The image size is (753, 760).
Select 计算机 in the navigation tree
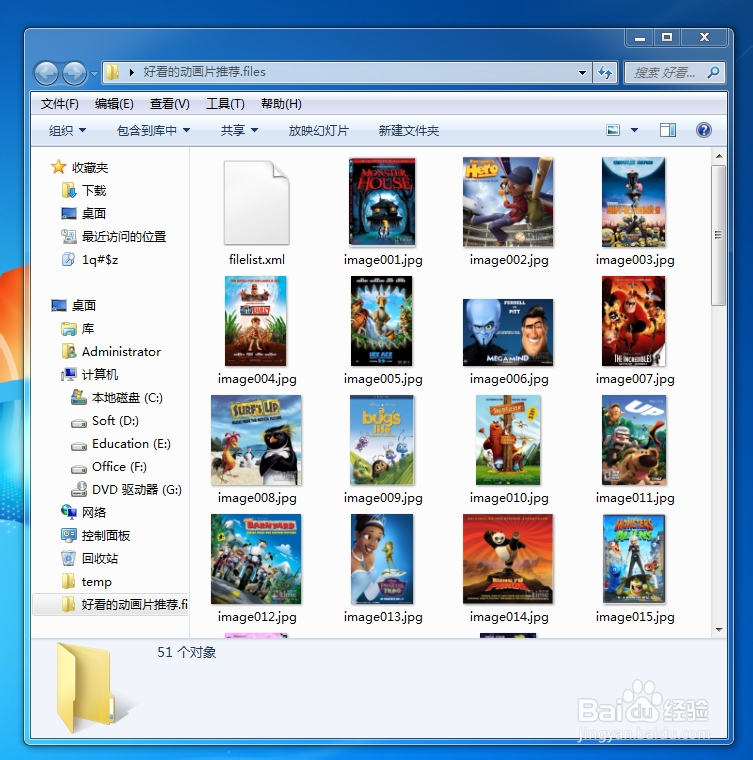pyautogui.click(x=90, y=374)
